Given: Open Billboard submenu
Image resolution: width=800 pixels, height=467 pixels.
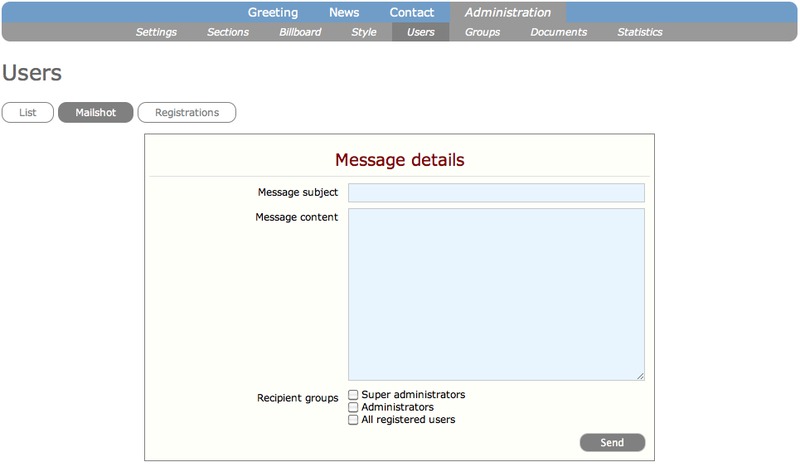Looking at the screenshot, I should tap(300, 32).
